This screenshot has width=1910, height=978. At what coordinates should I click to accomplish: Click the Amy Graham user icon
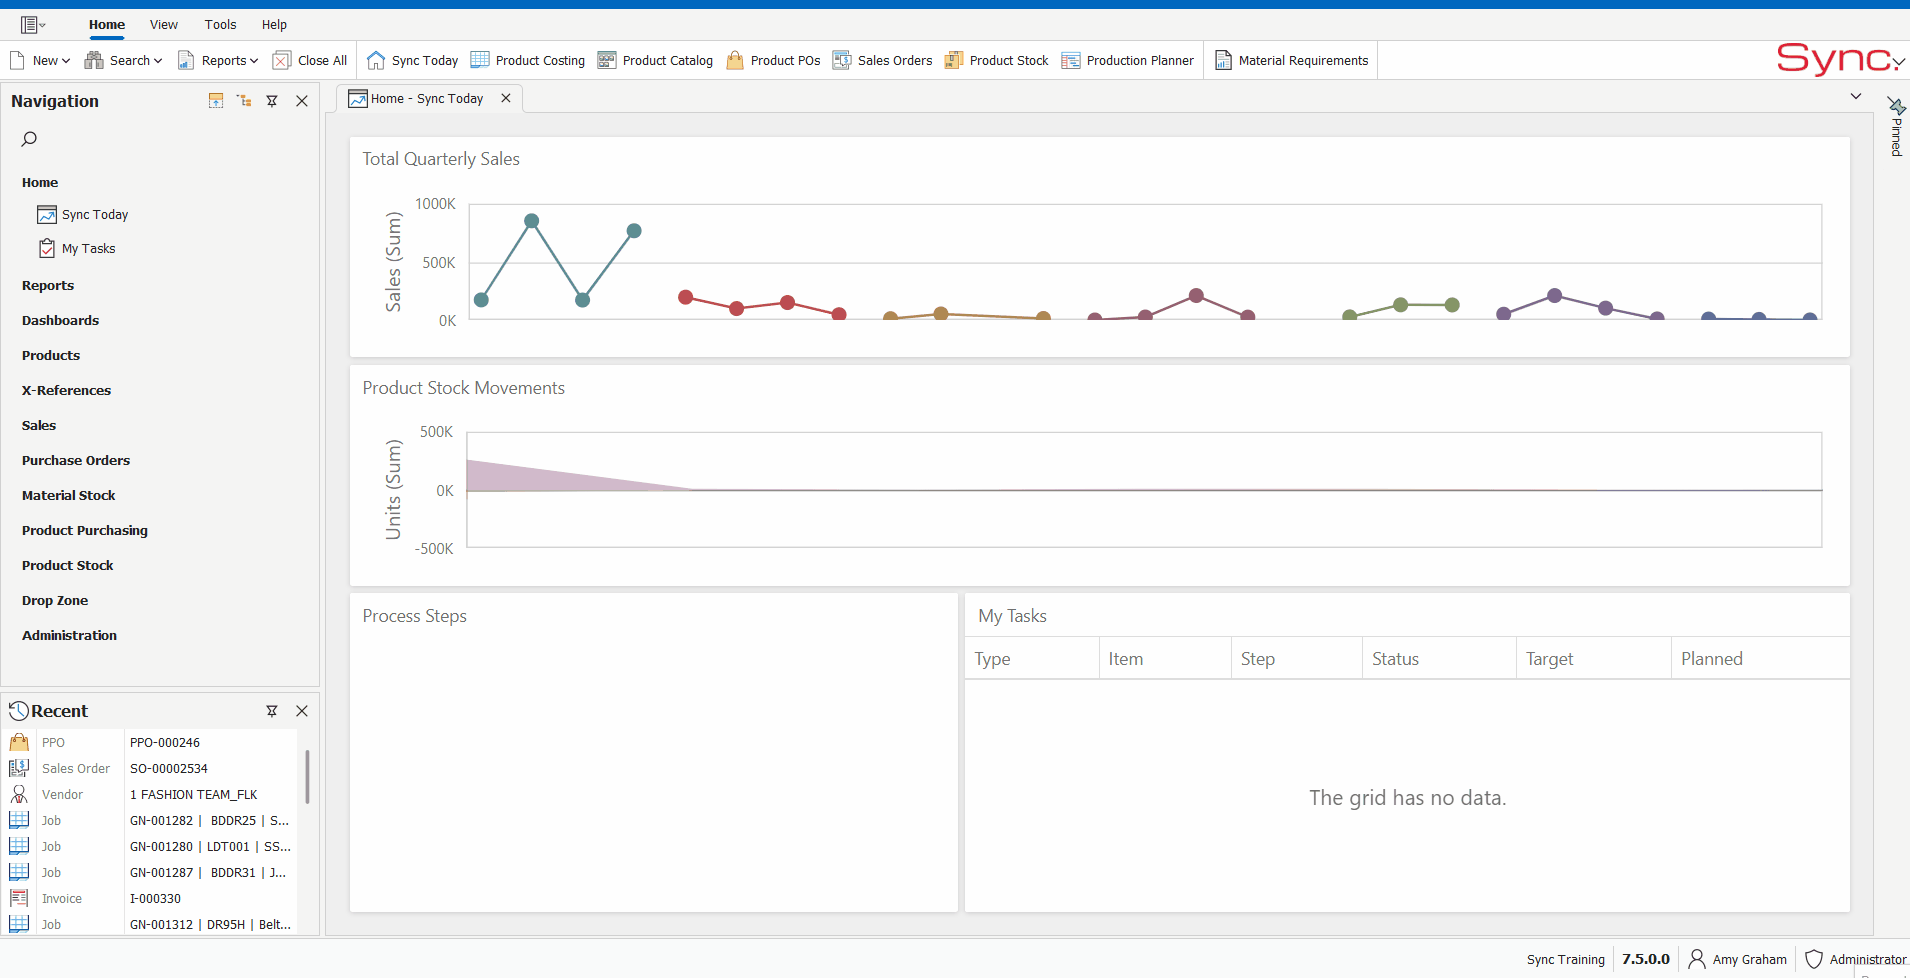pyautogui.click(x=1697, y=959)
